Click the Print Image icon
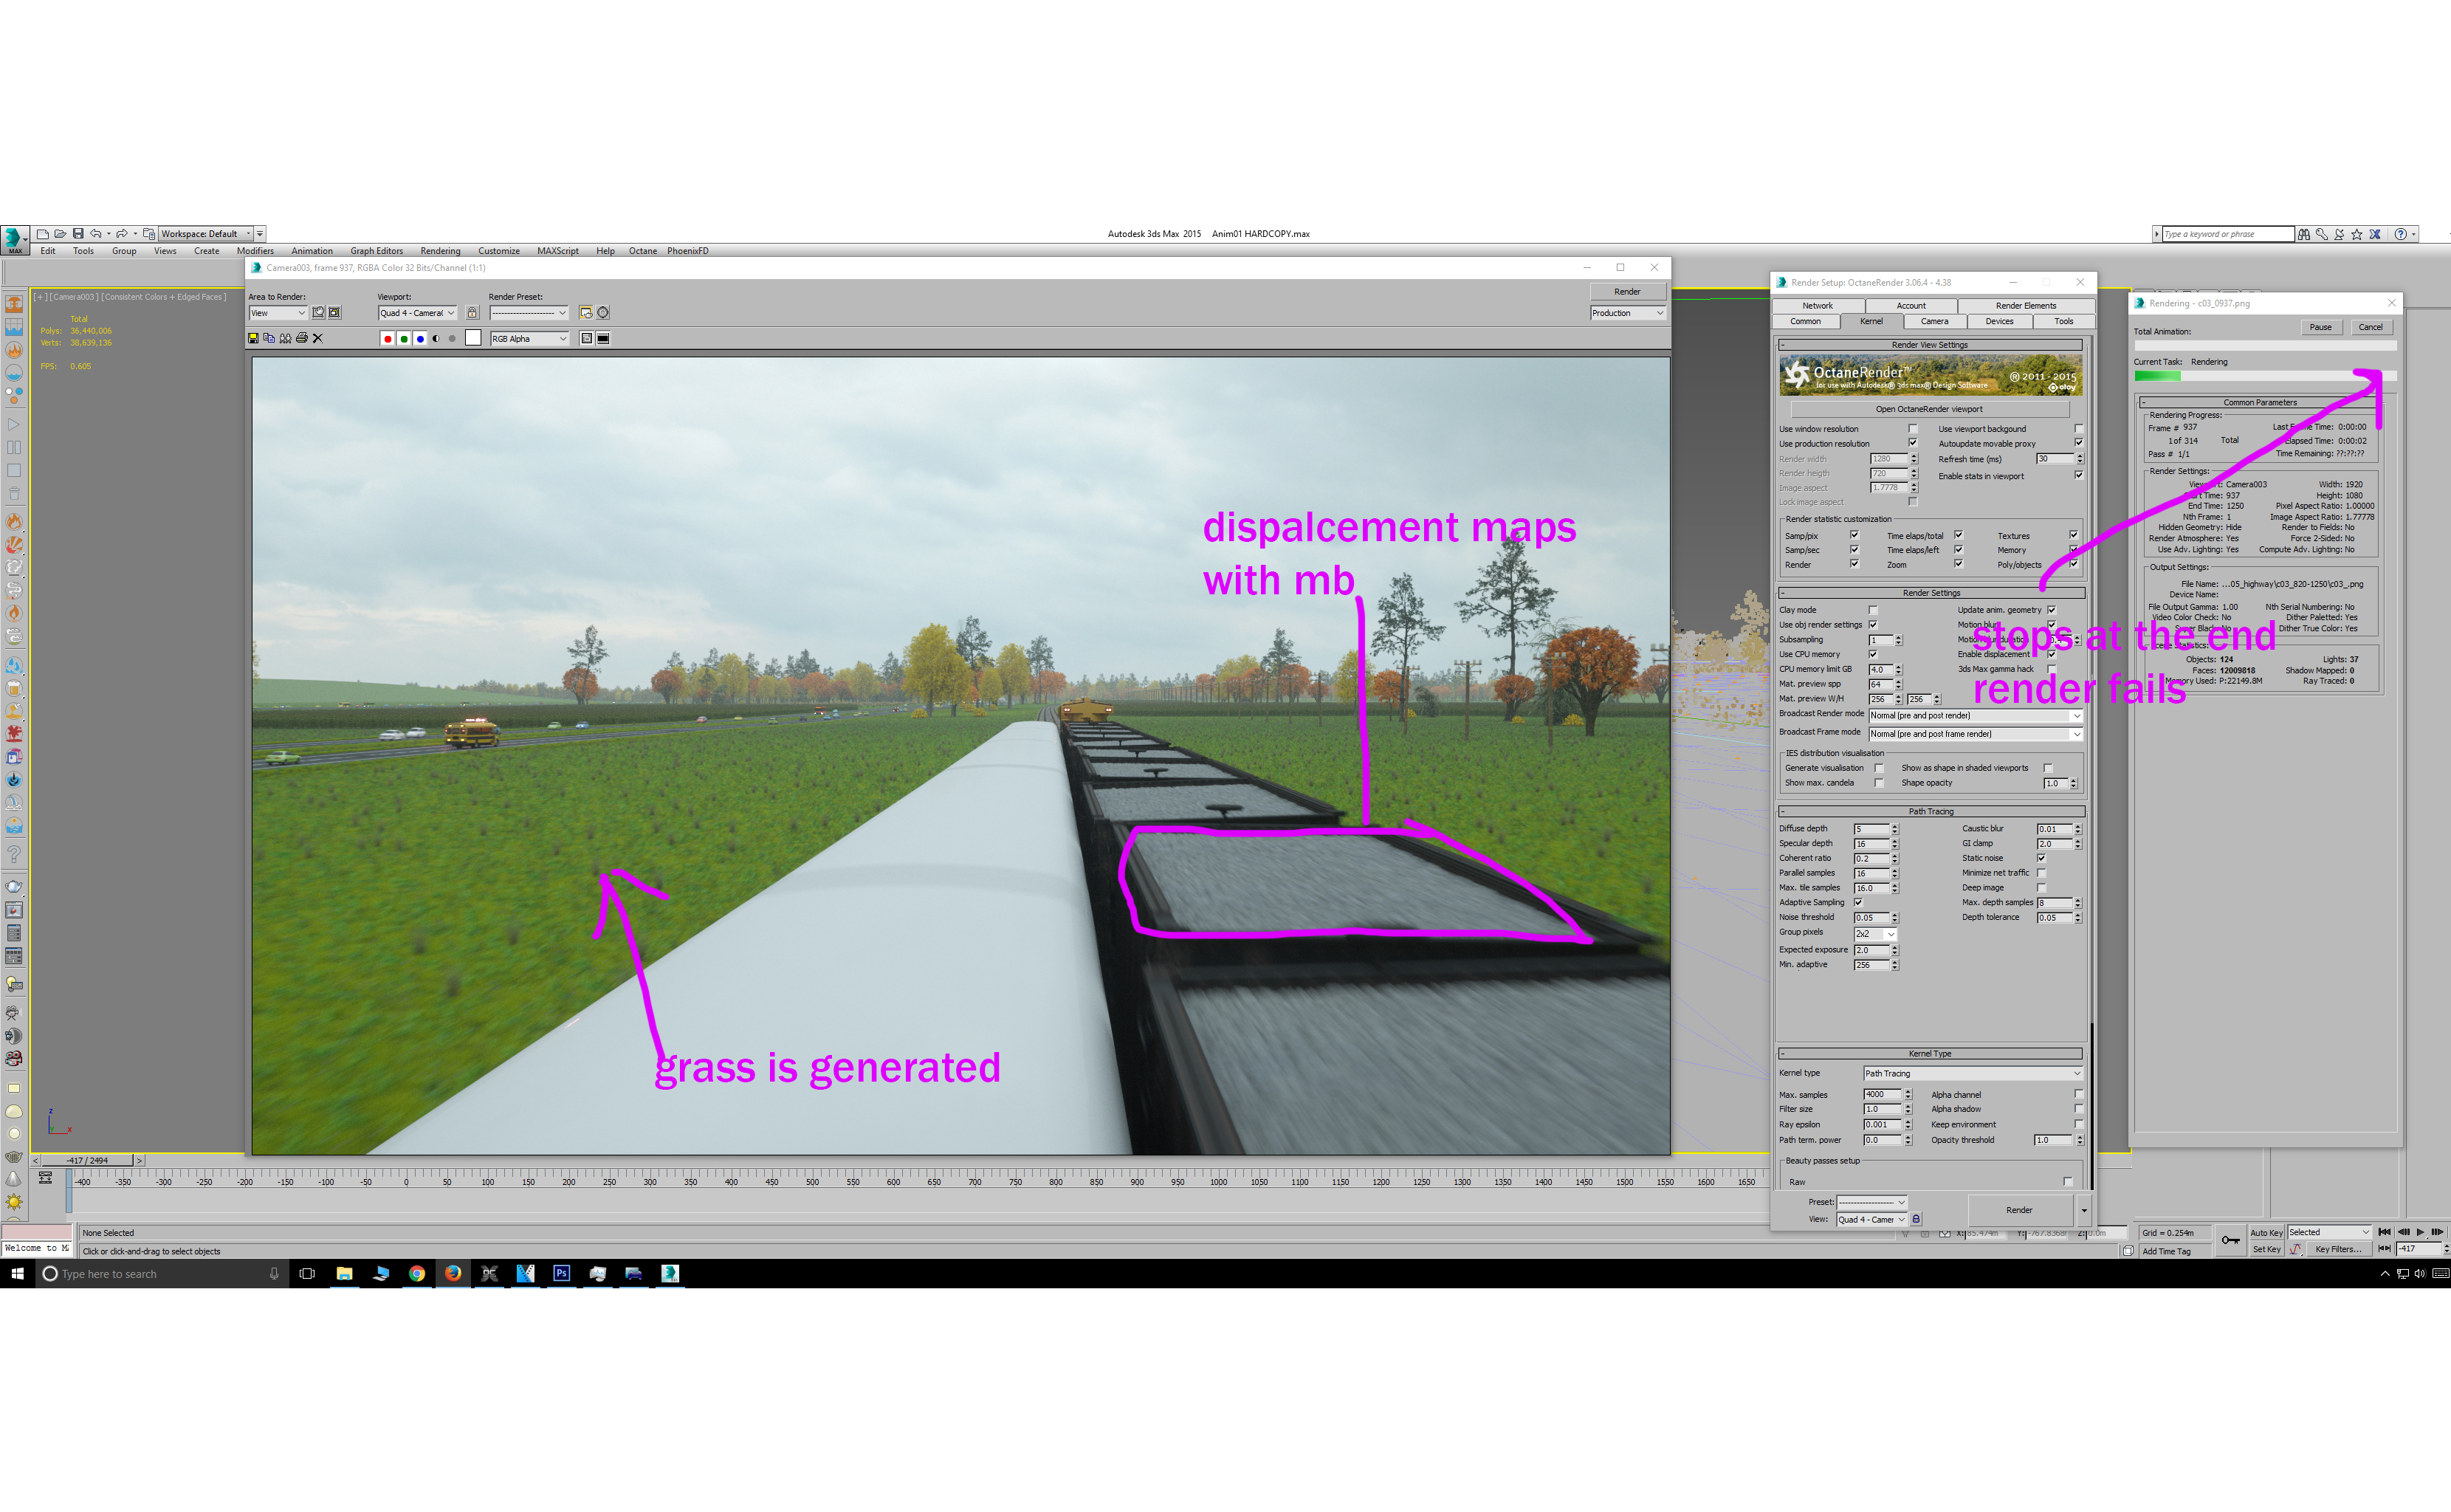This screenshot has width=2451, height=1512. point(302,339)
